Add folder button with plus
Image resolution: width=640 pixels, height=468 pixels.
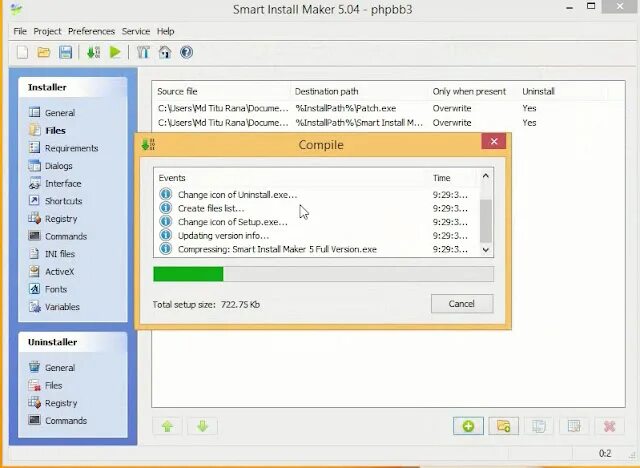tap(504, 426)
